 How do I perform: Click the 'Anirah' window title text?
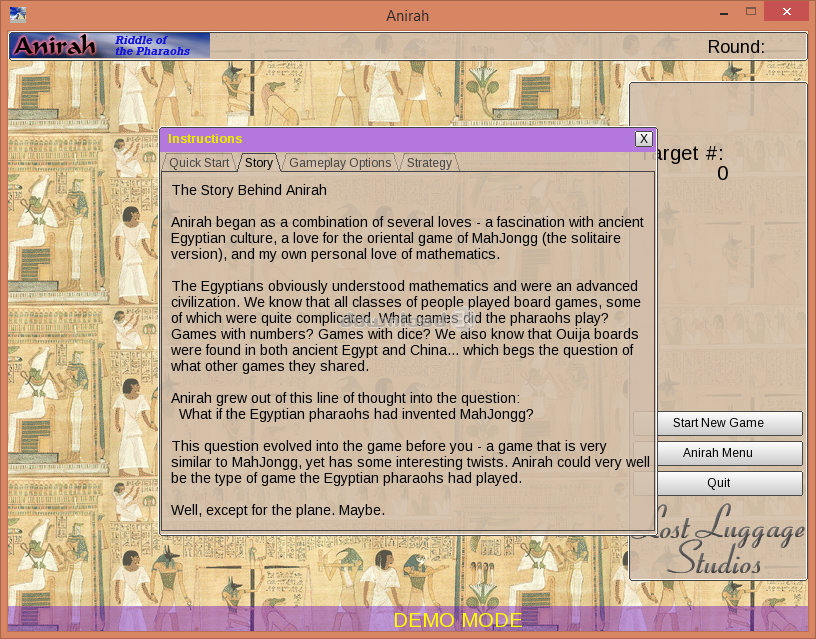pyautogui.click(x=407, y=16)
